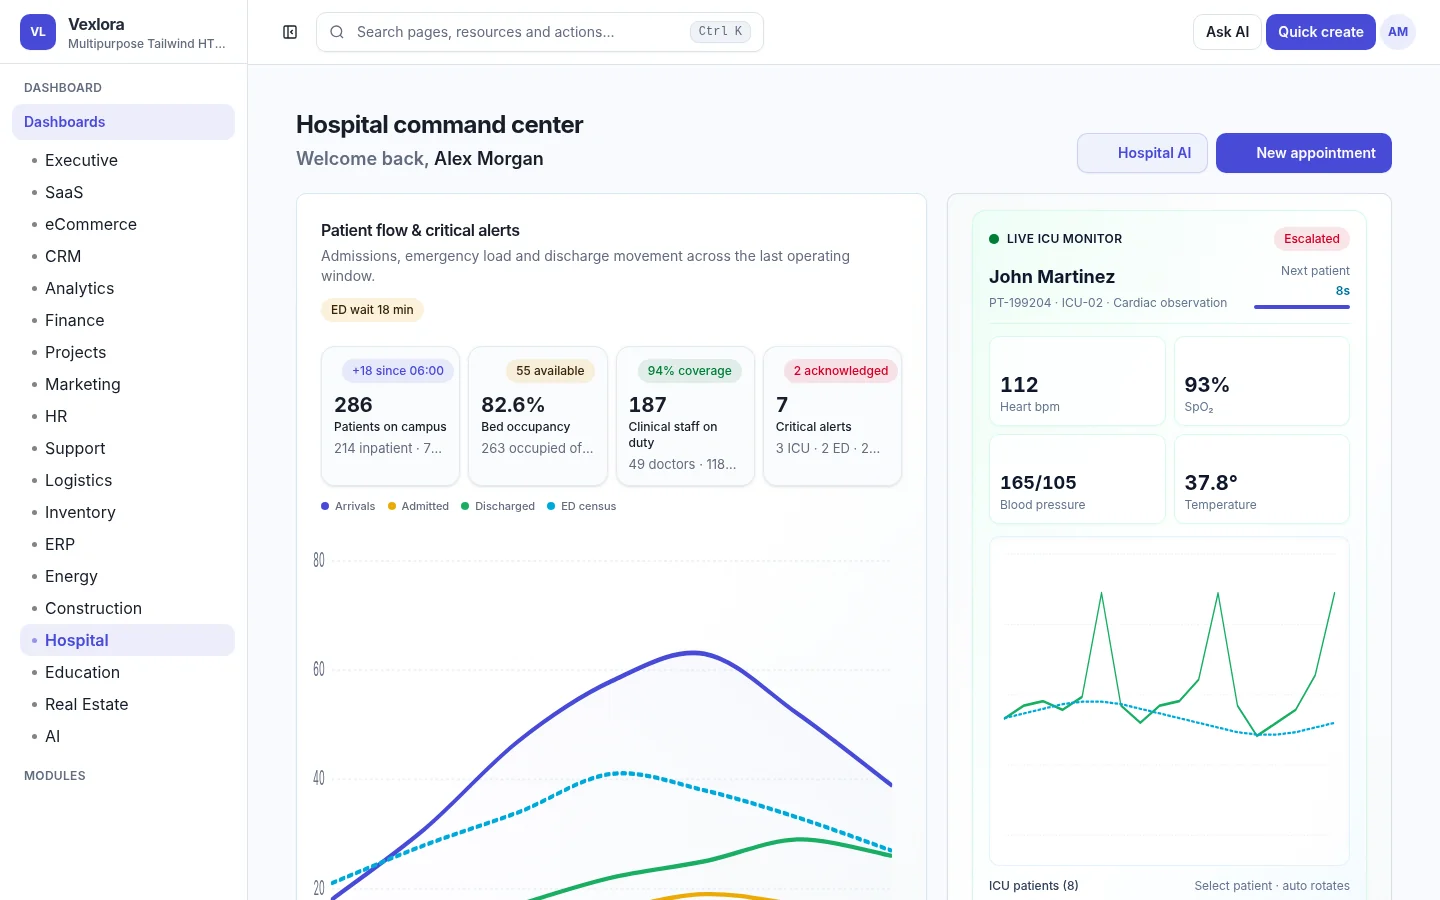
Task: Toggle Admitted series in chart legend
Action: point(418,506)
